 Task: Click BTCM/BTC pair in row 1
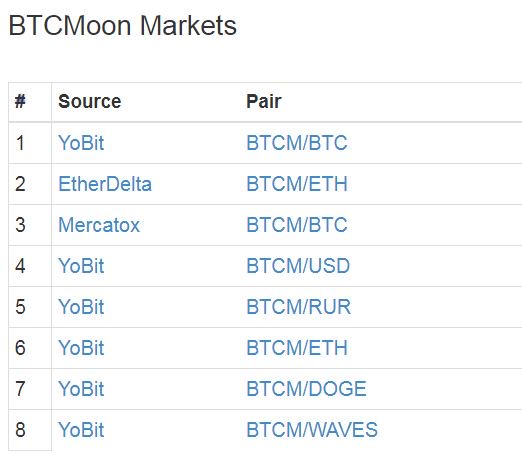point(297,143)
